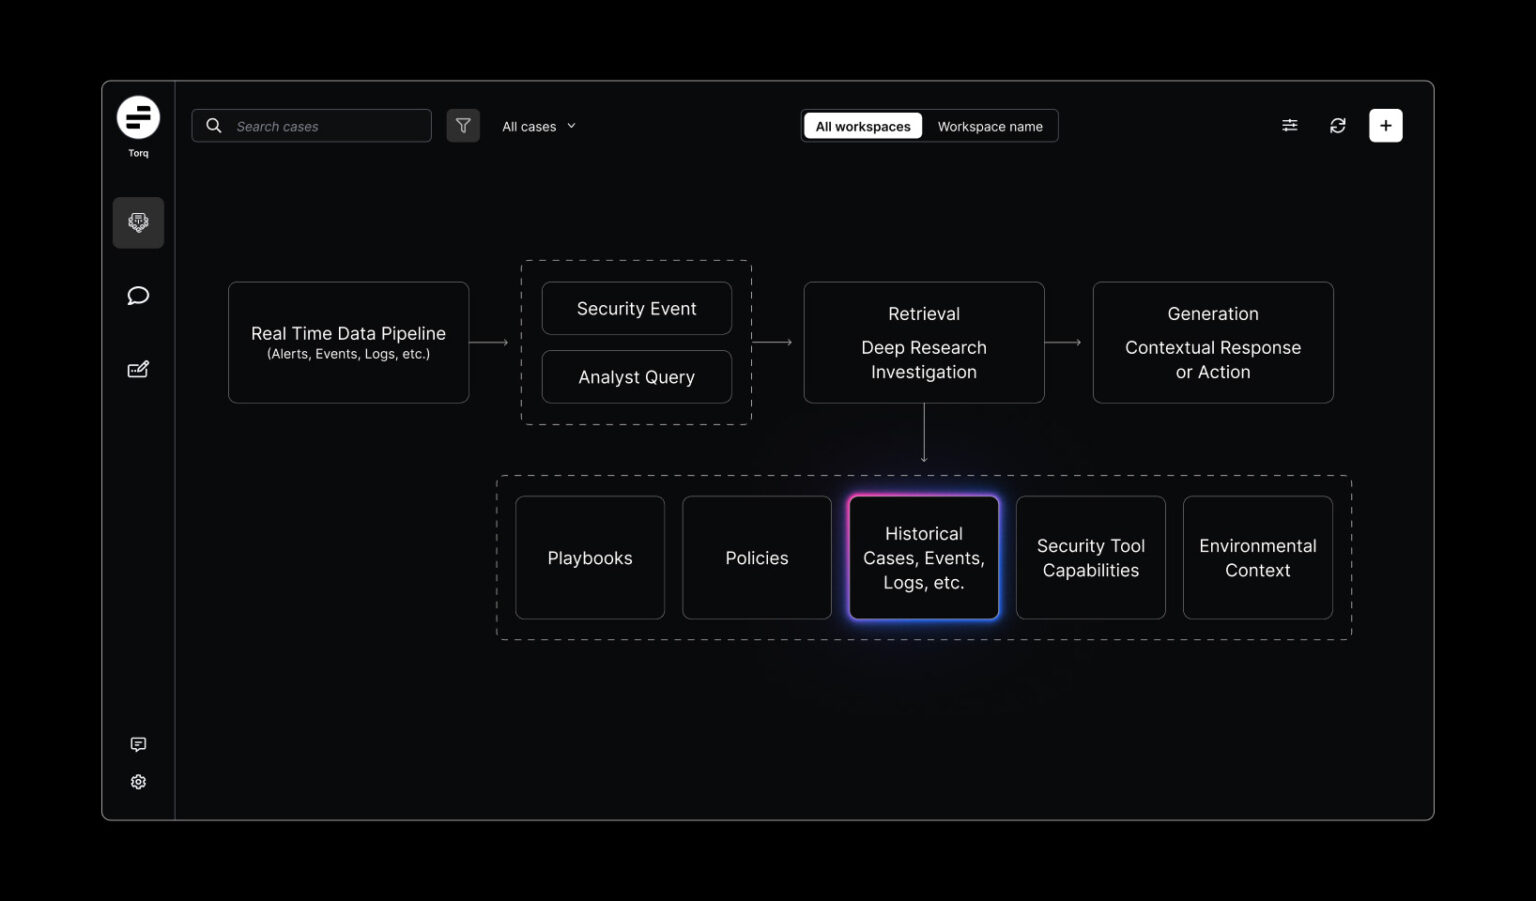Open the shield cases sidebar icon
Screen dimensions: 1536x901
pyautogui.click(x=138, y=222)
